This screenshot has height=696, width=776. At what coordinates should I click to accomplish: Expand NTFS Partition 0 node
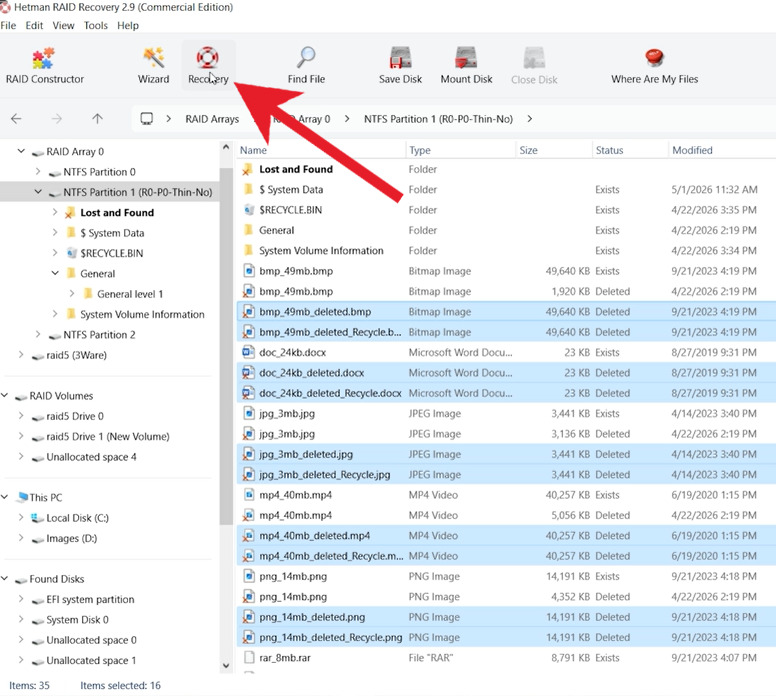click(38, 171)
